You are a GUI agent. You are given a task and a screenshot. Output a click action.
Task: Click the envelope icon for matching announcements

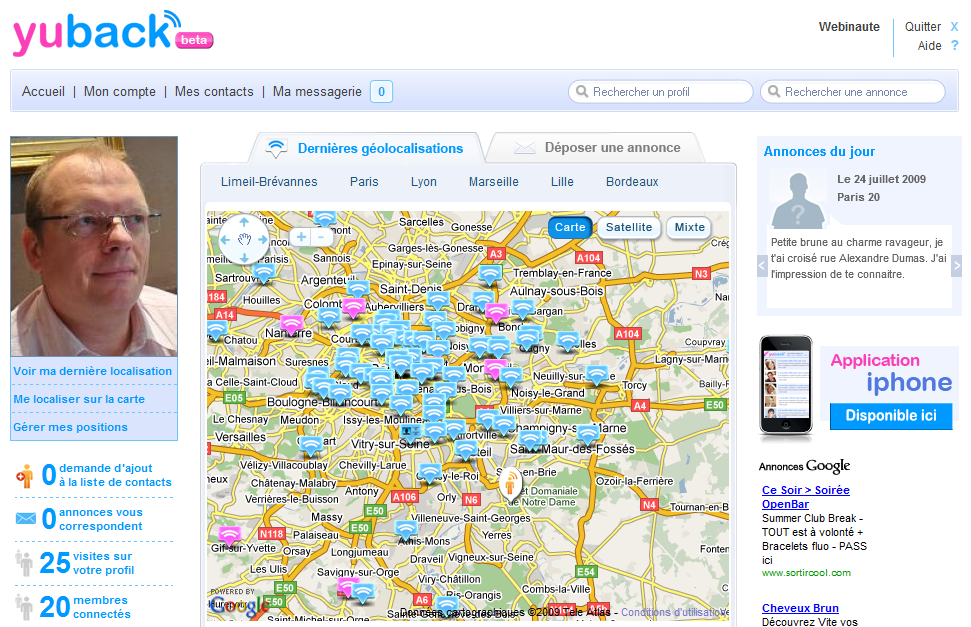tap(25, 518)
